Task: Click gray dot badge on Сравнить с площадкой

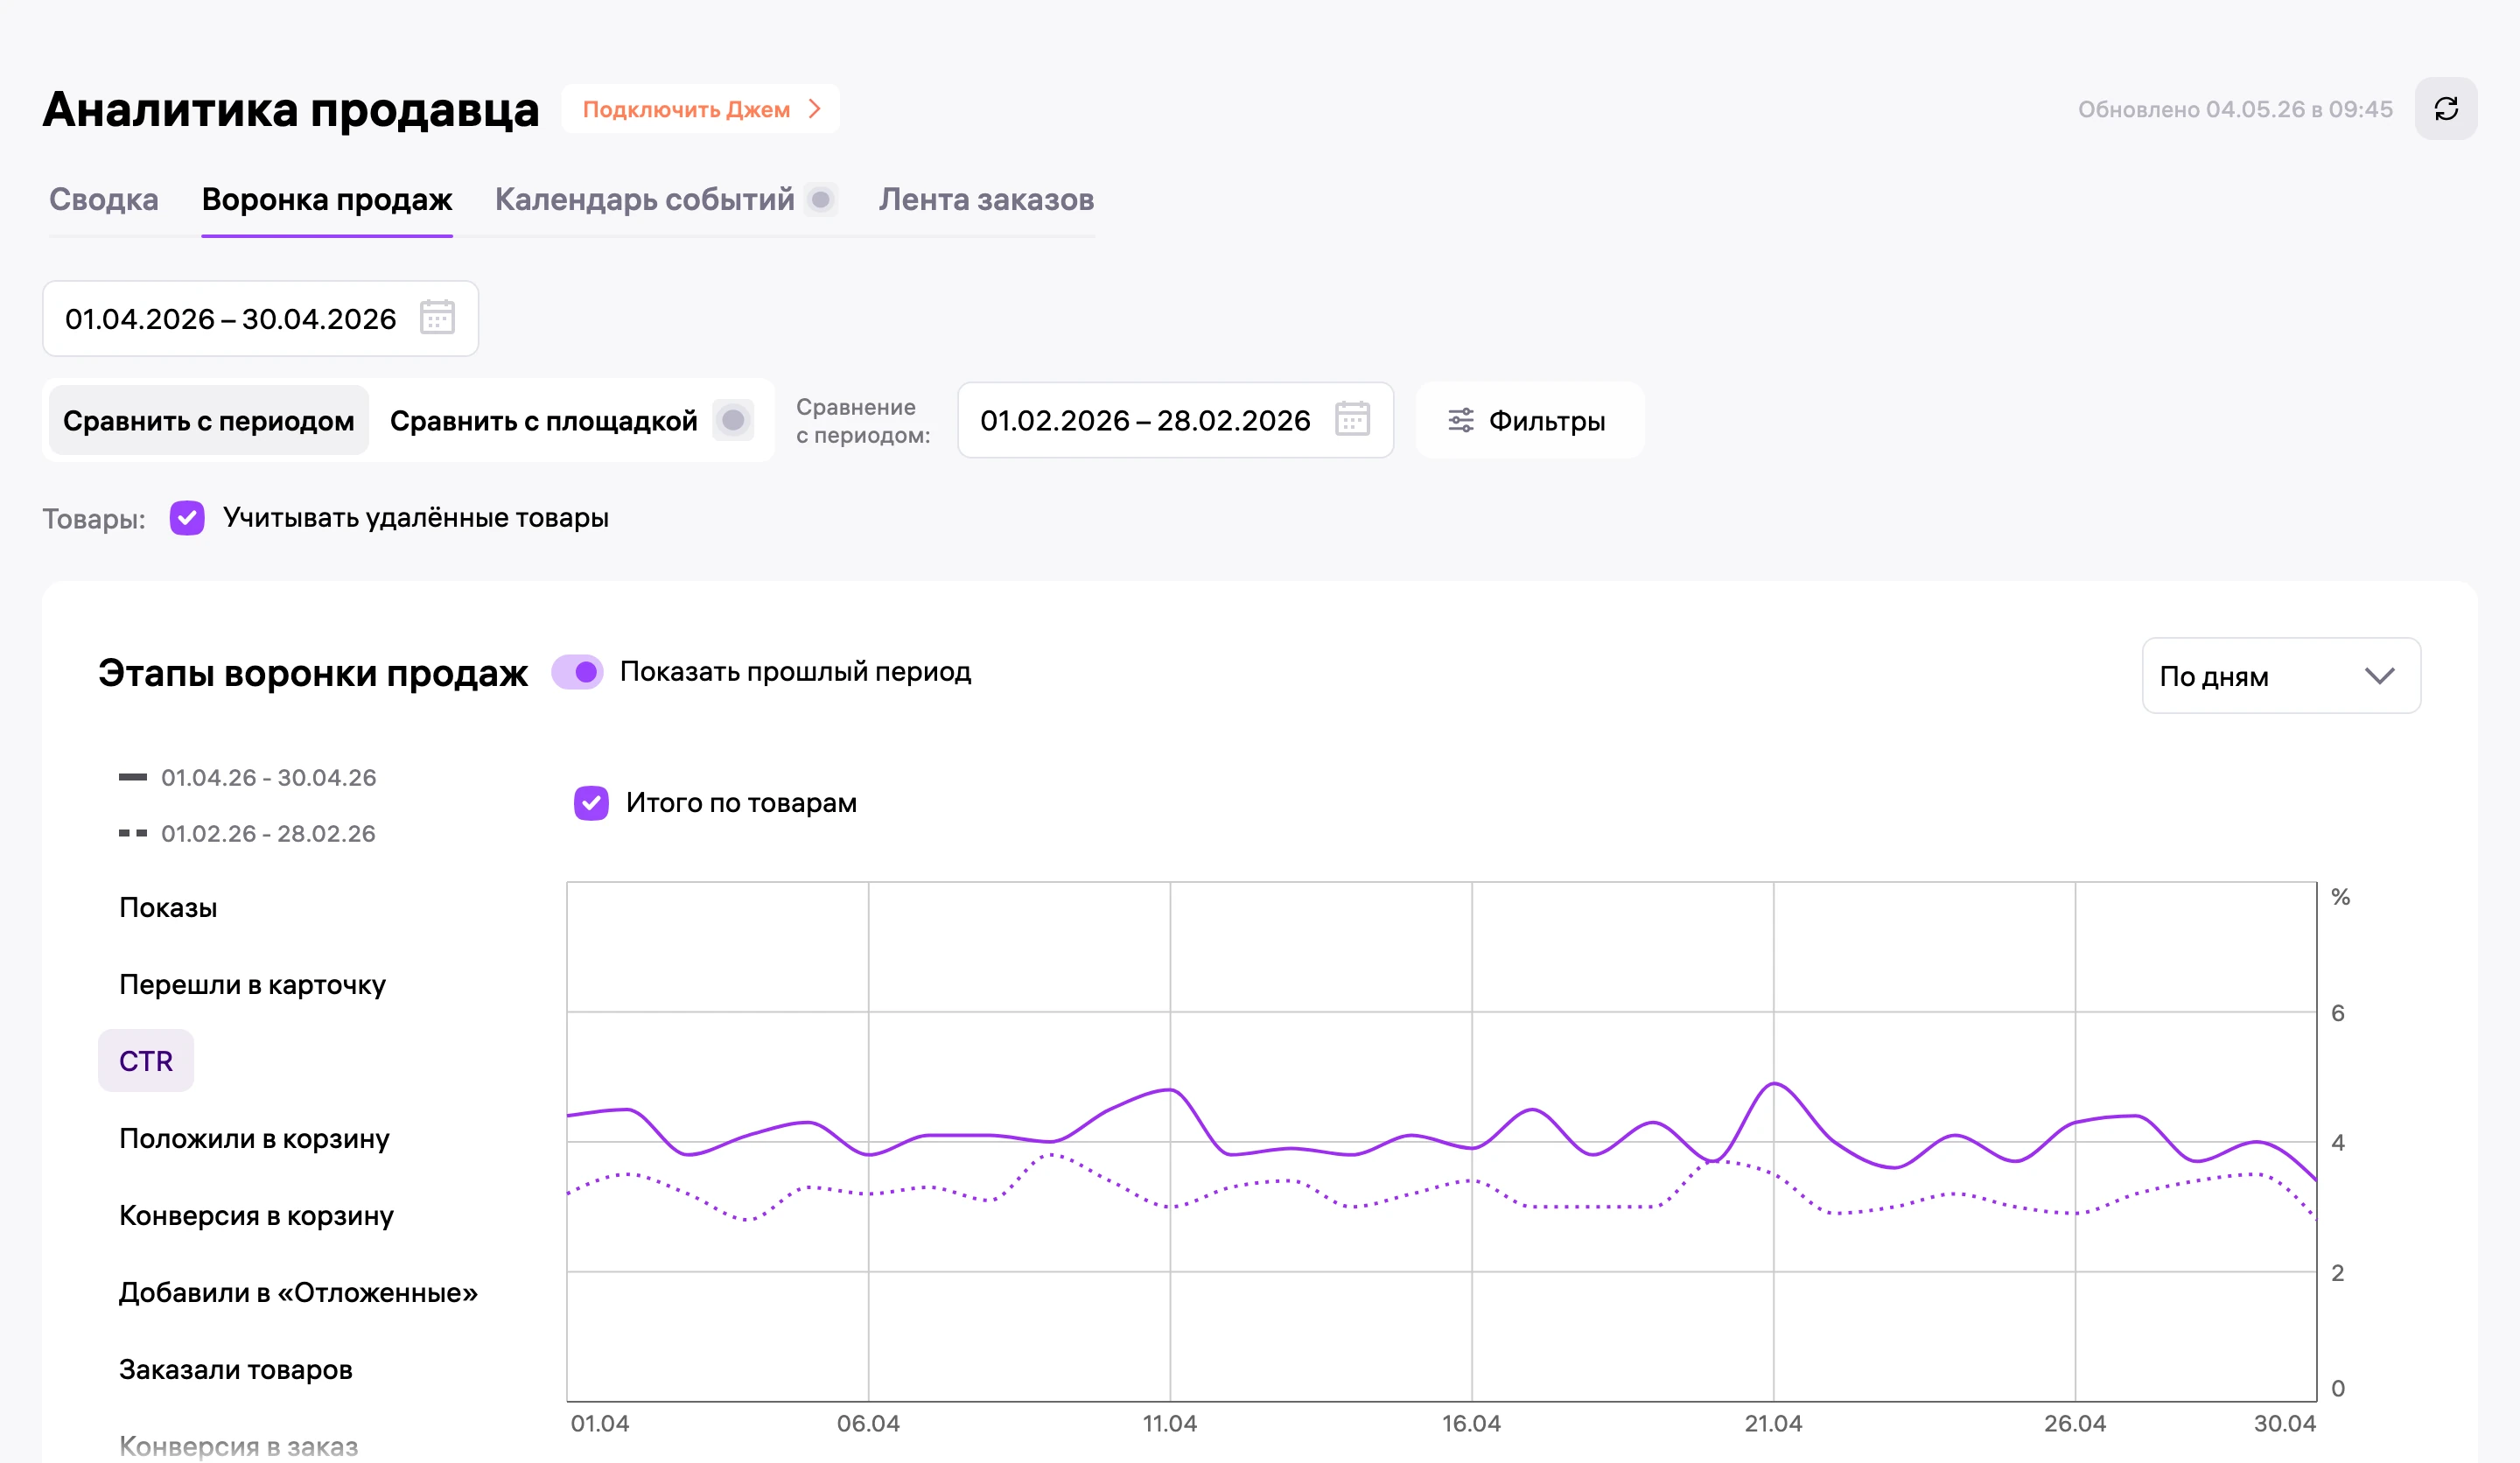Action: tap(733, 420)
